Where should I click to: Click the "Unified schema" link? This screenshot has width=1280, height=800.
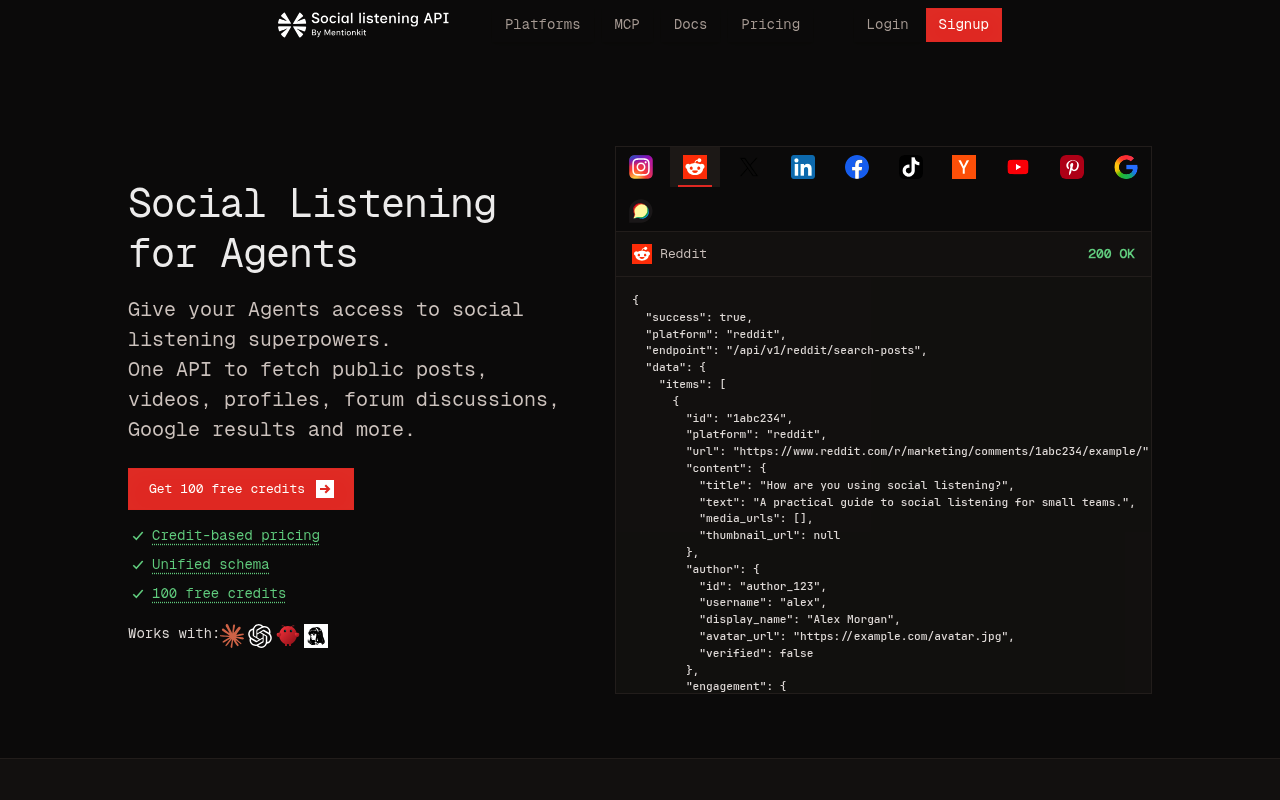coord(211,565)
